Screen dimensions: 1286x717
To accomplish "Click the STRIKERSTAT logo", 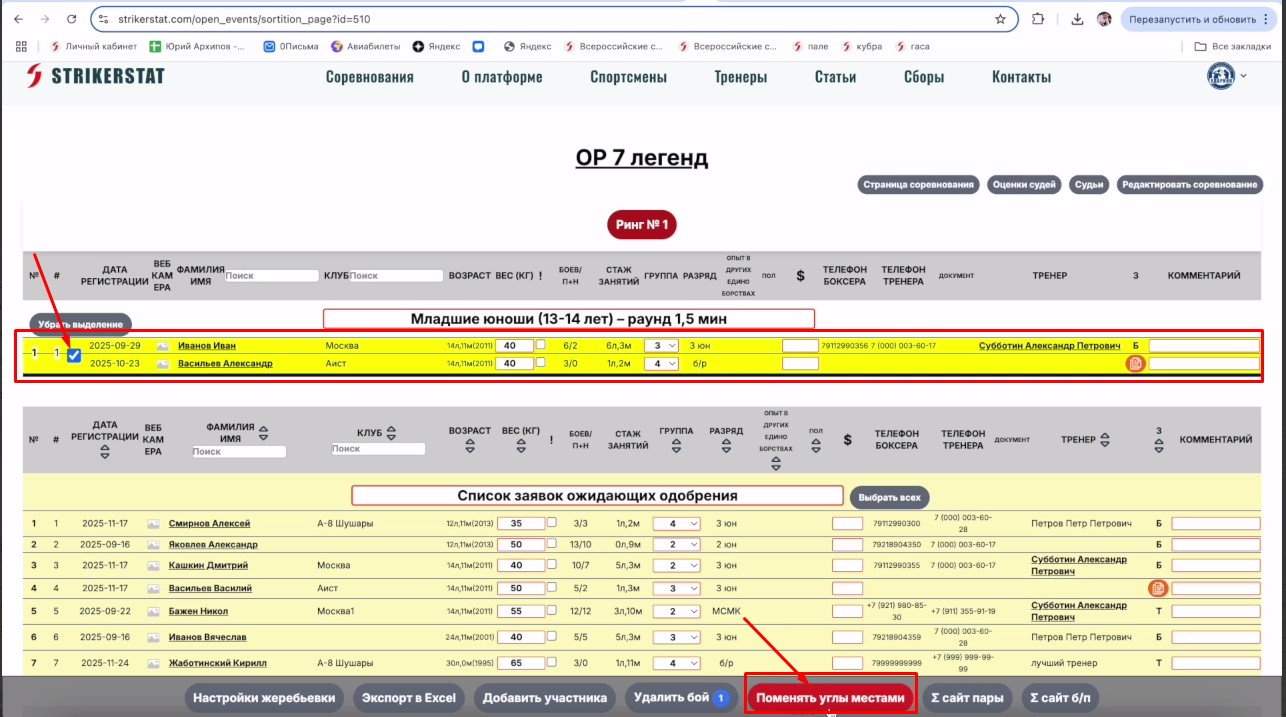I will [96, 76].
